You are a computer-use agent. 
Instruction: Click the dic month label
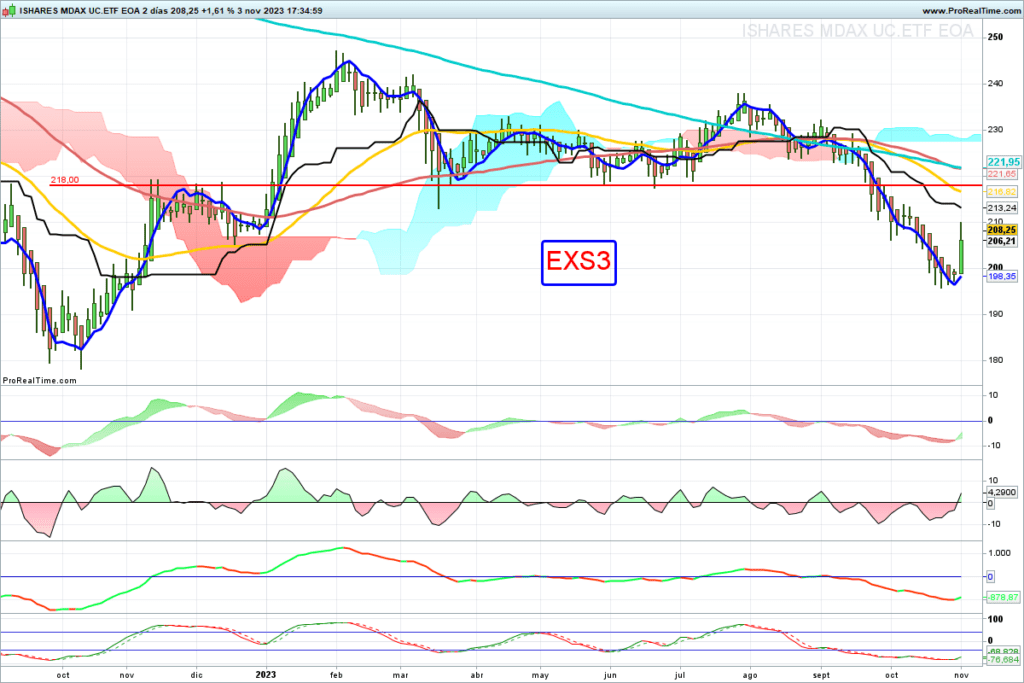point(196,675)
